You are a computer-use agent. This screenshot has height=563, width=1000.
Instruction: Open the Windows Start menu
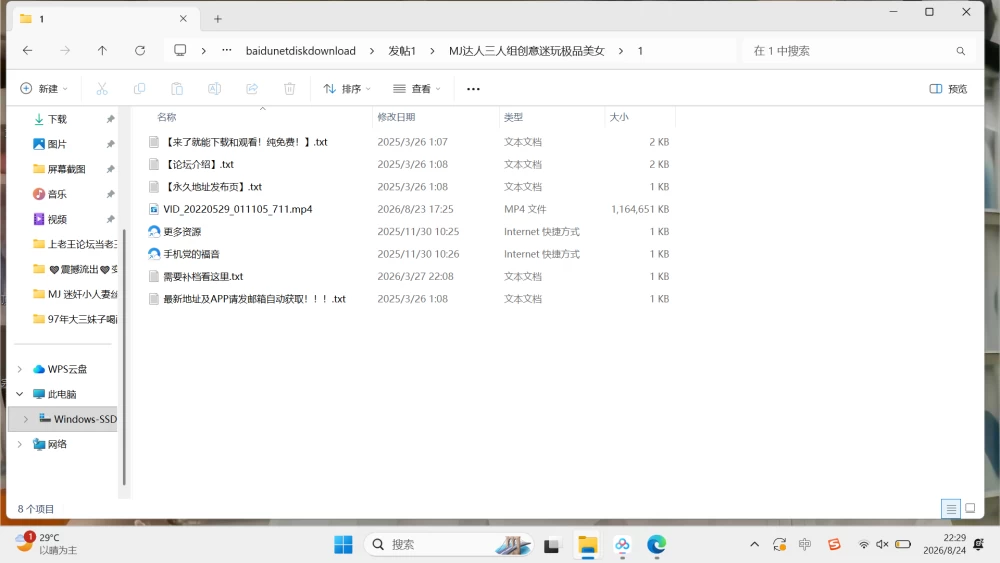(x=343, y=545)
